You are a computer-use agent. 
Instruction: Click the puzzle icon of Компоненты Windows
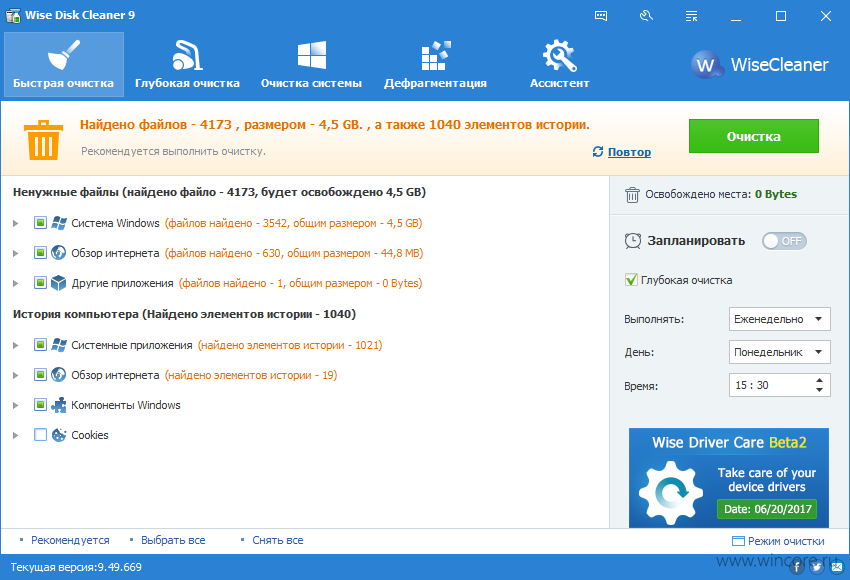[x=59, y=405]
